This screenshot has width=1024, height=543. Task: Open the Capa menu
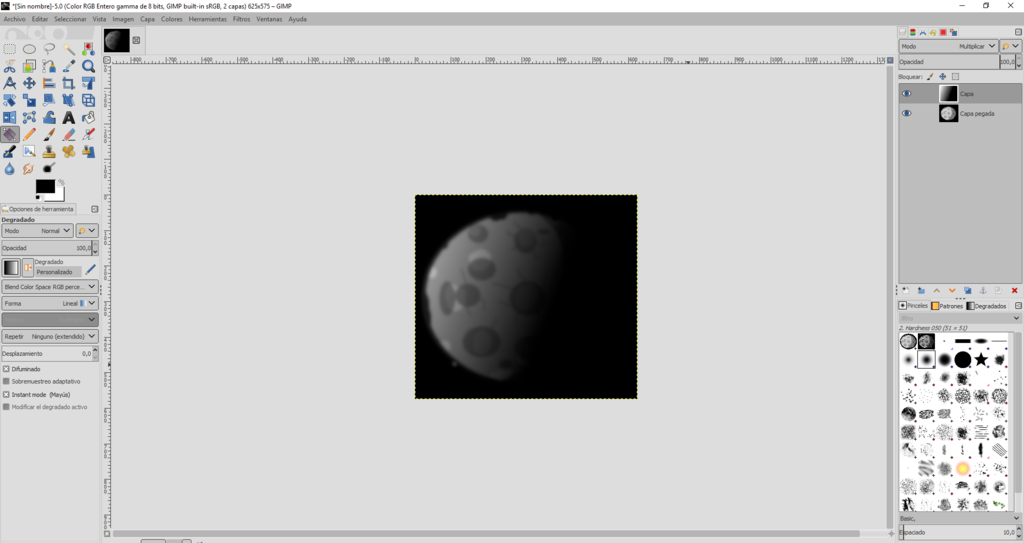(x=148, y=19)
